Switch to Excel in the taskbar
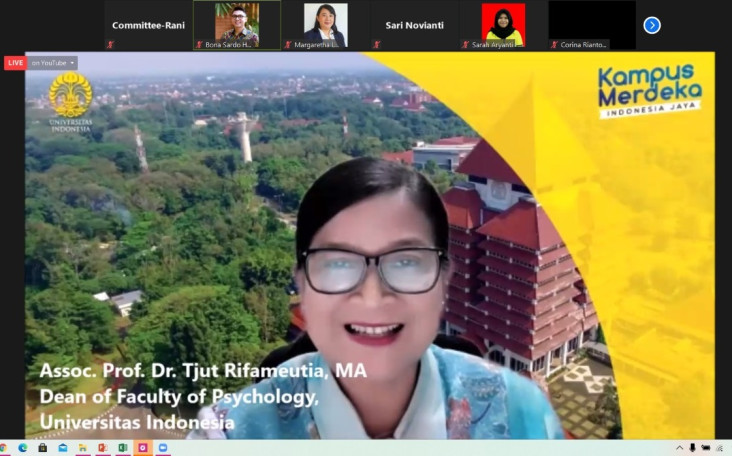 click(123, 448)
